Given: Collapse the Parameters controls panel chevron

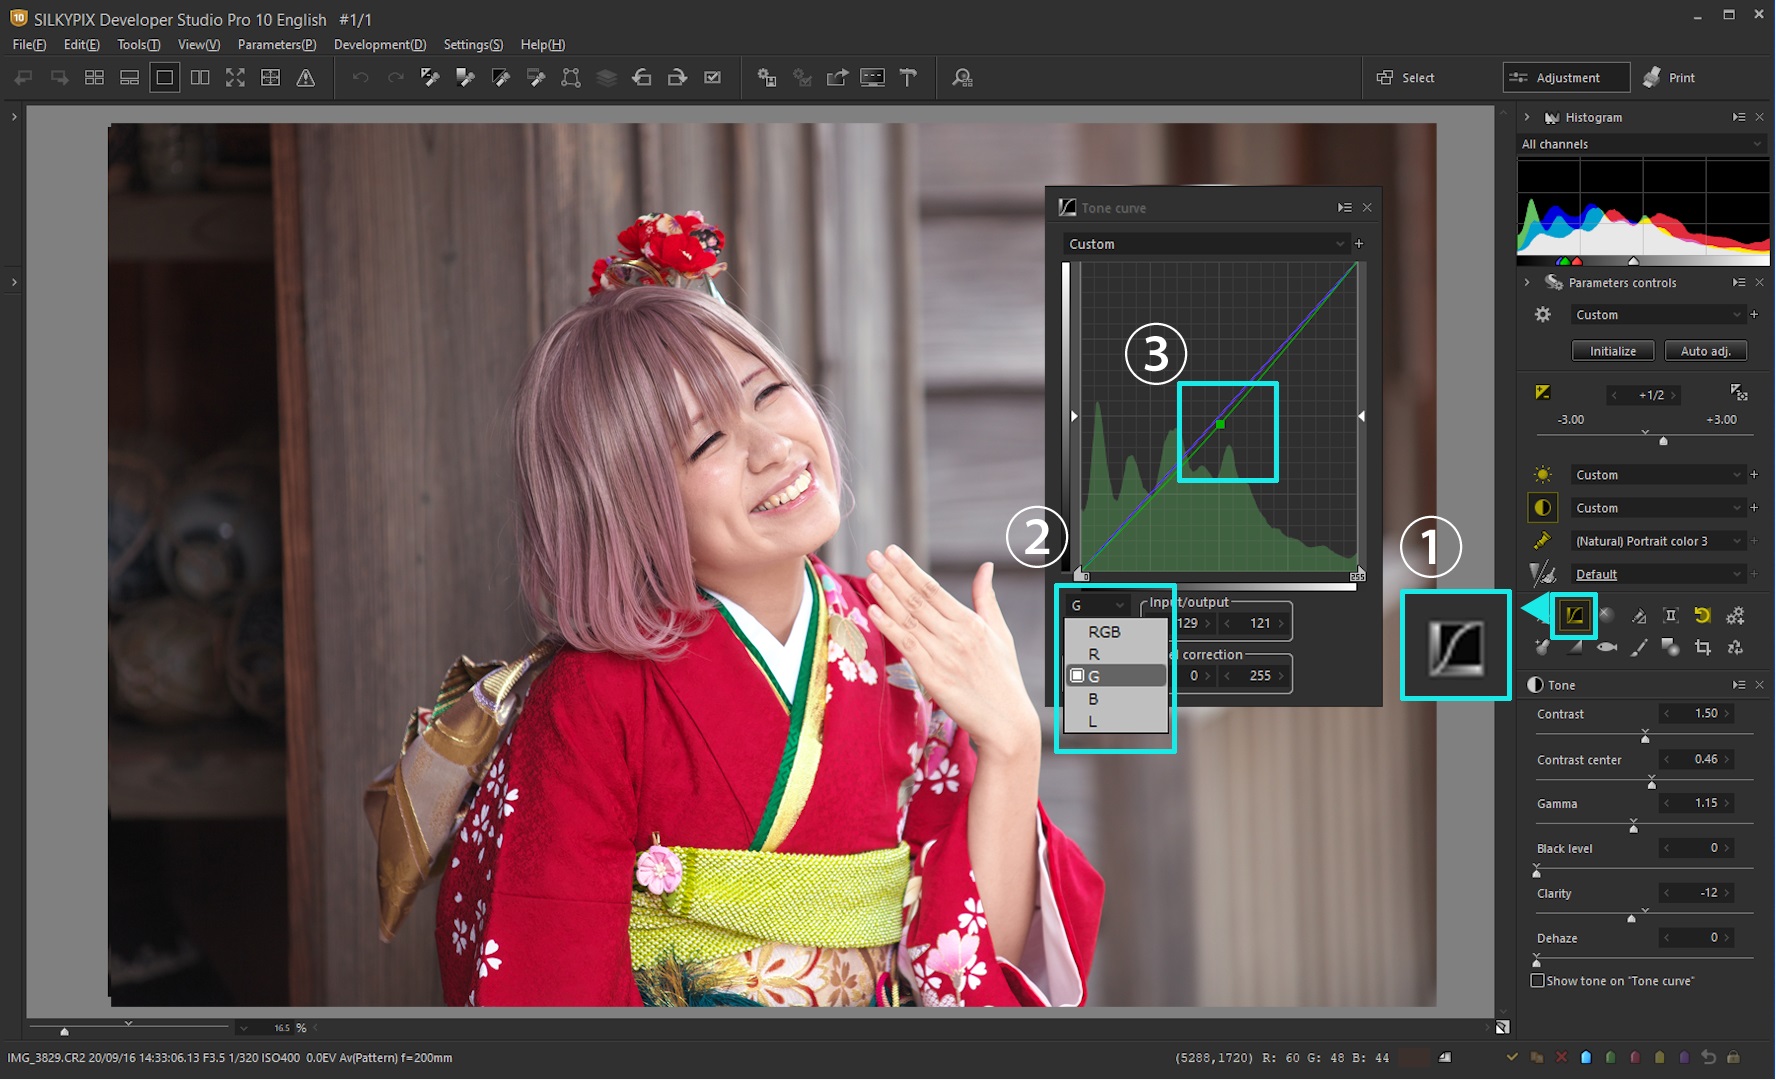Looking at the screenshot, I should tap(1527, 283).
